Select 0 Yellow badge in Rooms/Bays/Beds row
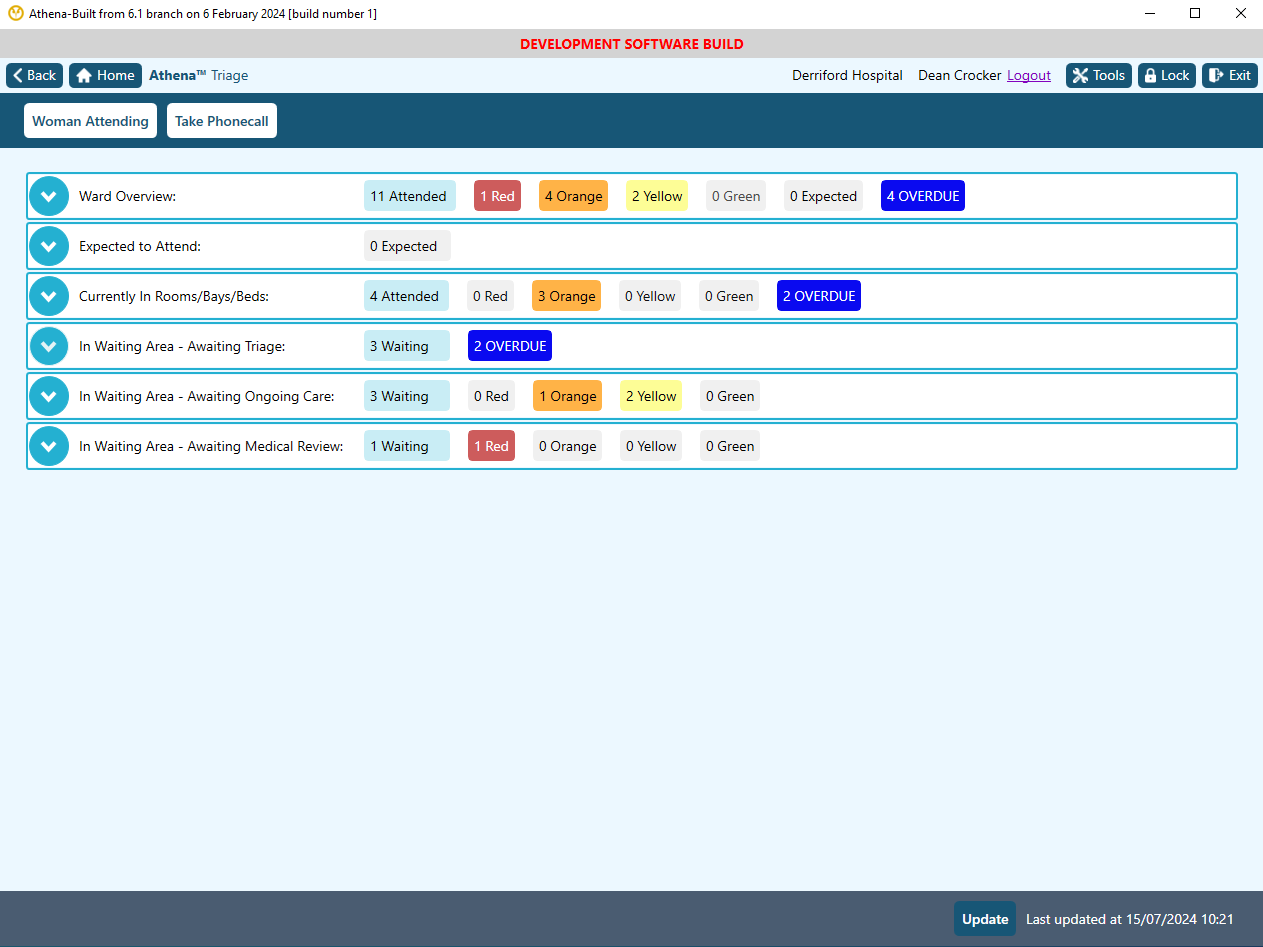Viewport: 1263px width, 947px height. 650,296
